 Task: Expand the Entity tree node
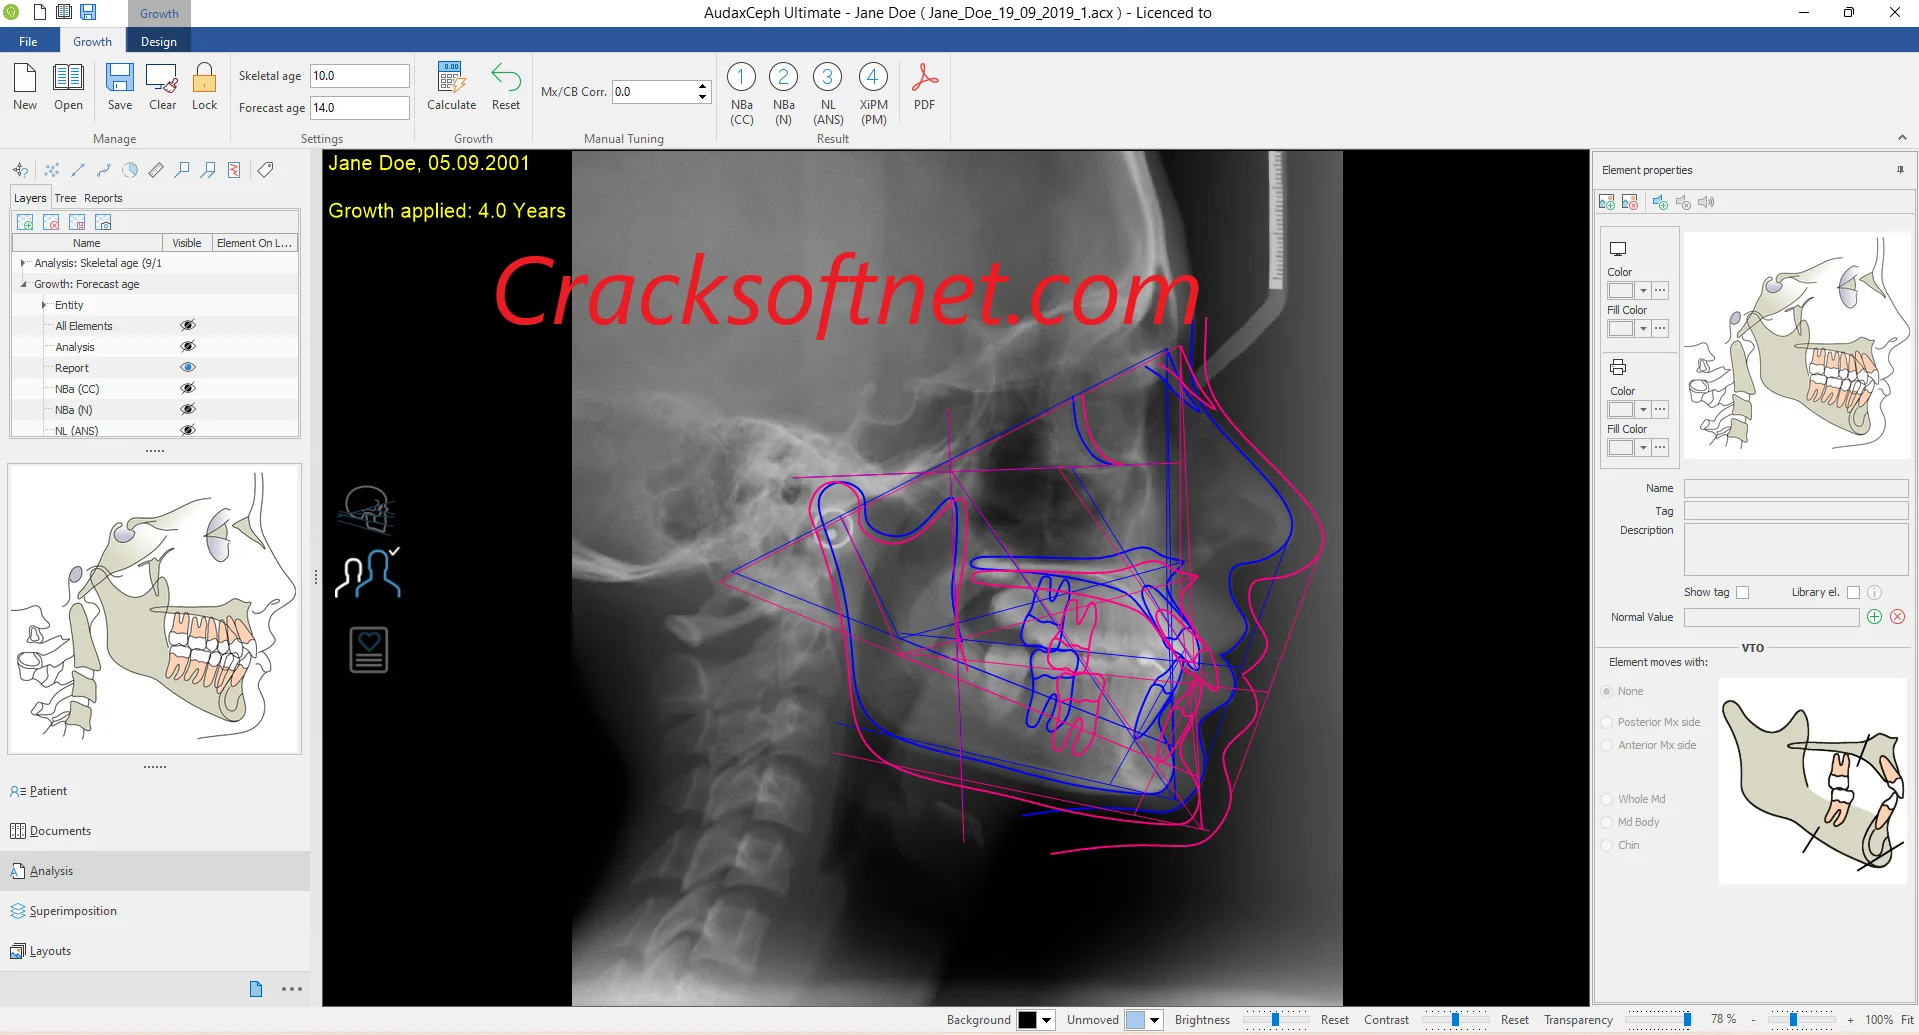point(44,305)
